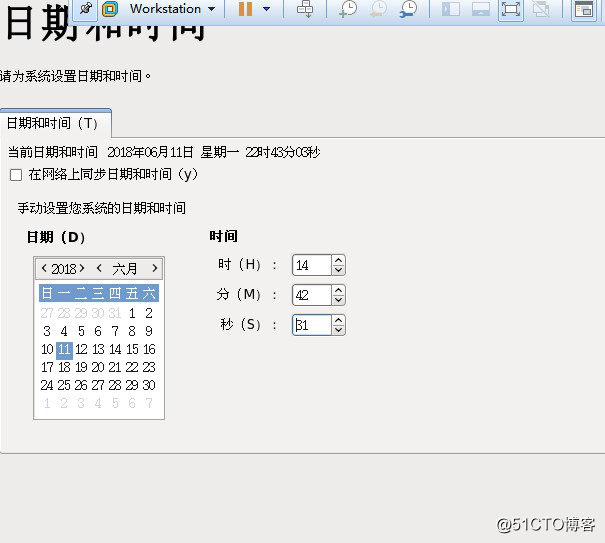Click the year label 2018 in the calendar header
This screenshot has height=543, width=605.
point(64,269)
